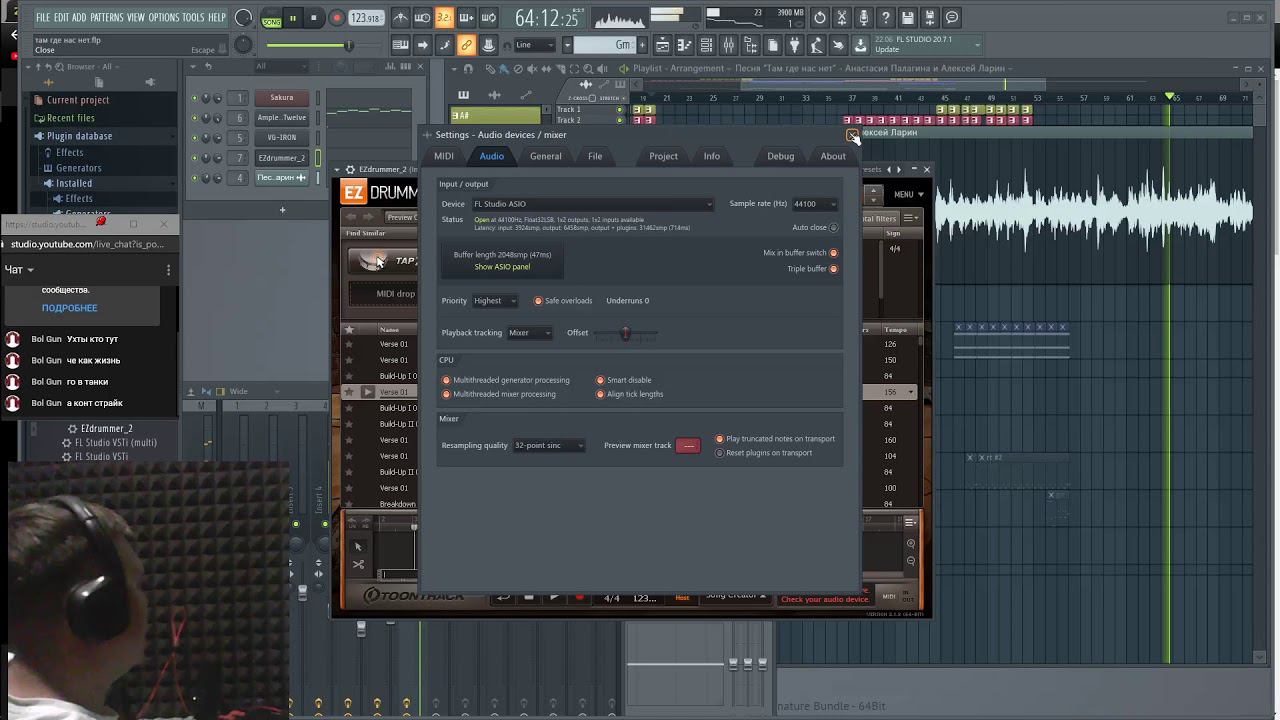Click the one-click audio recording microphone icon

tap(863, 18)
